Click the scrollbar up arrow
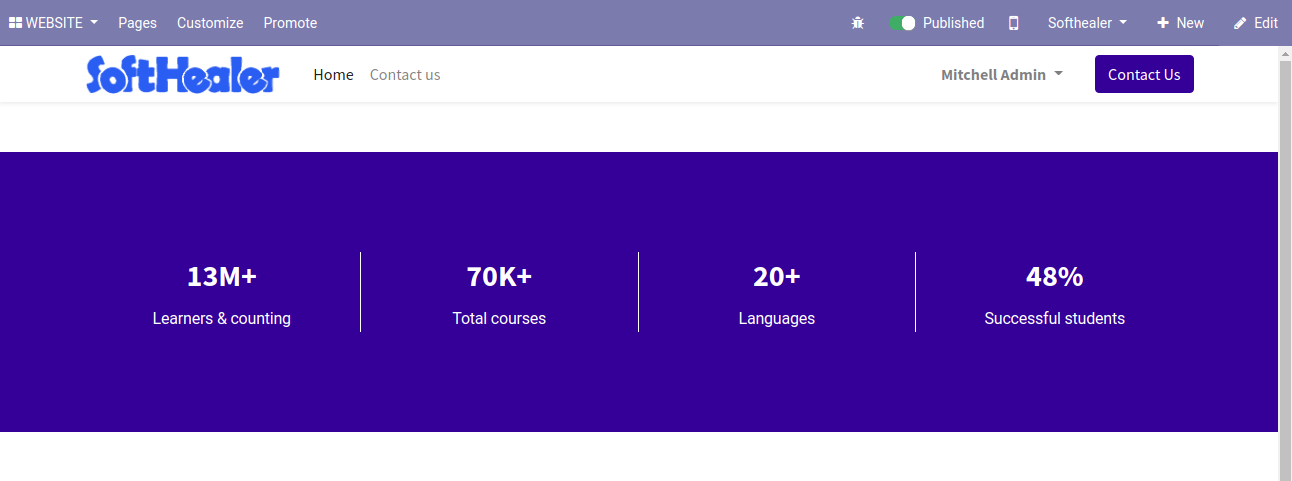1292x481 pixels. (x=1285, y=52)
